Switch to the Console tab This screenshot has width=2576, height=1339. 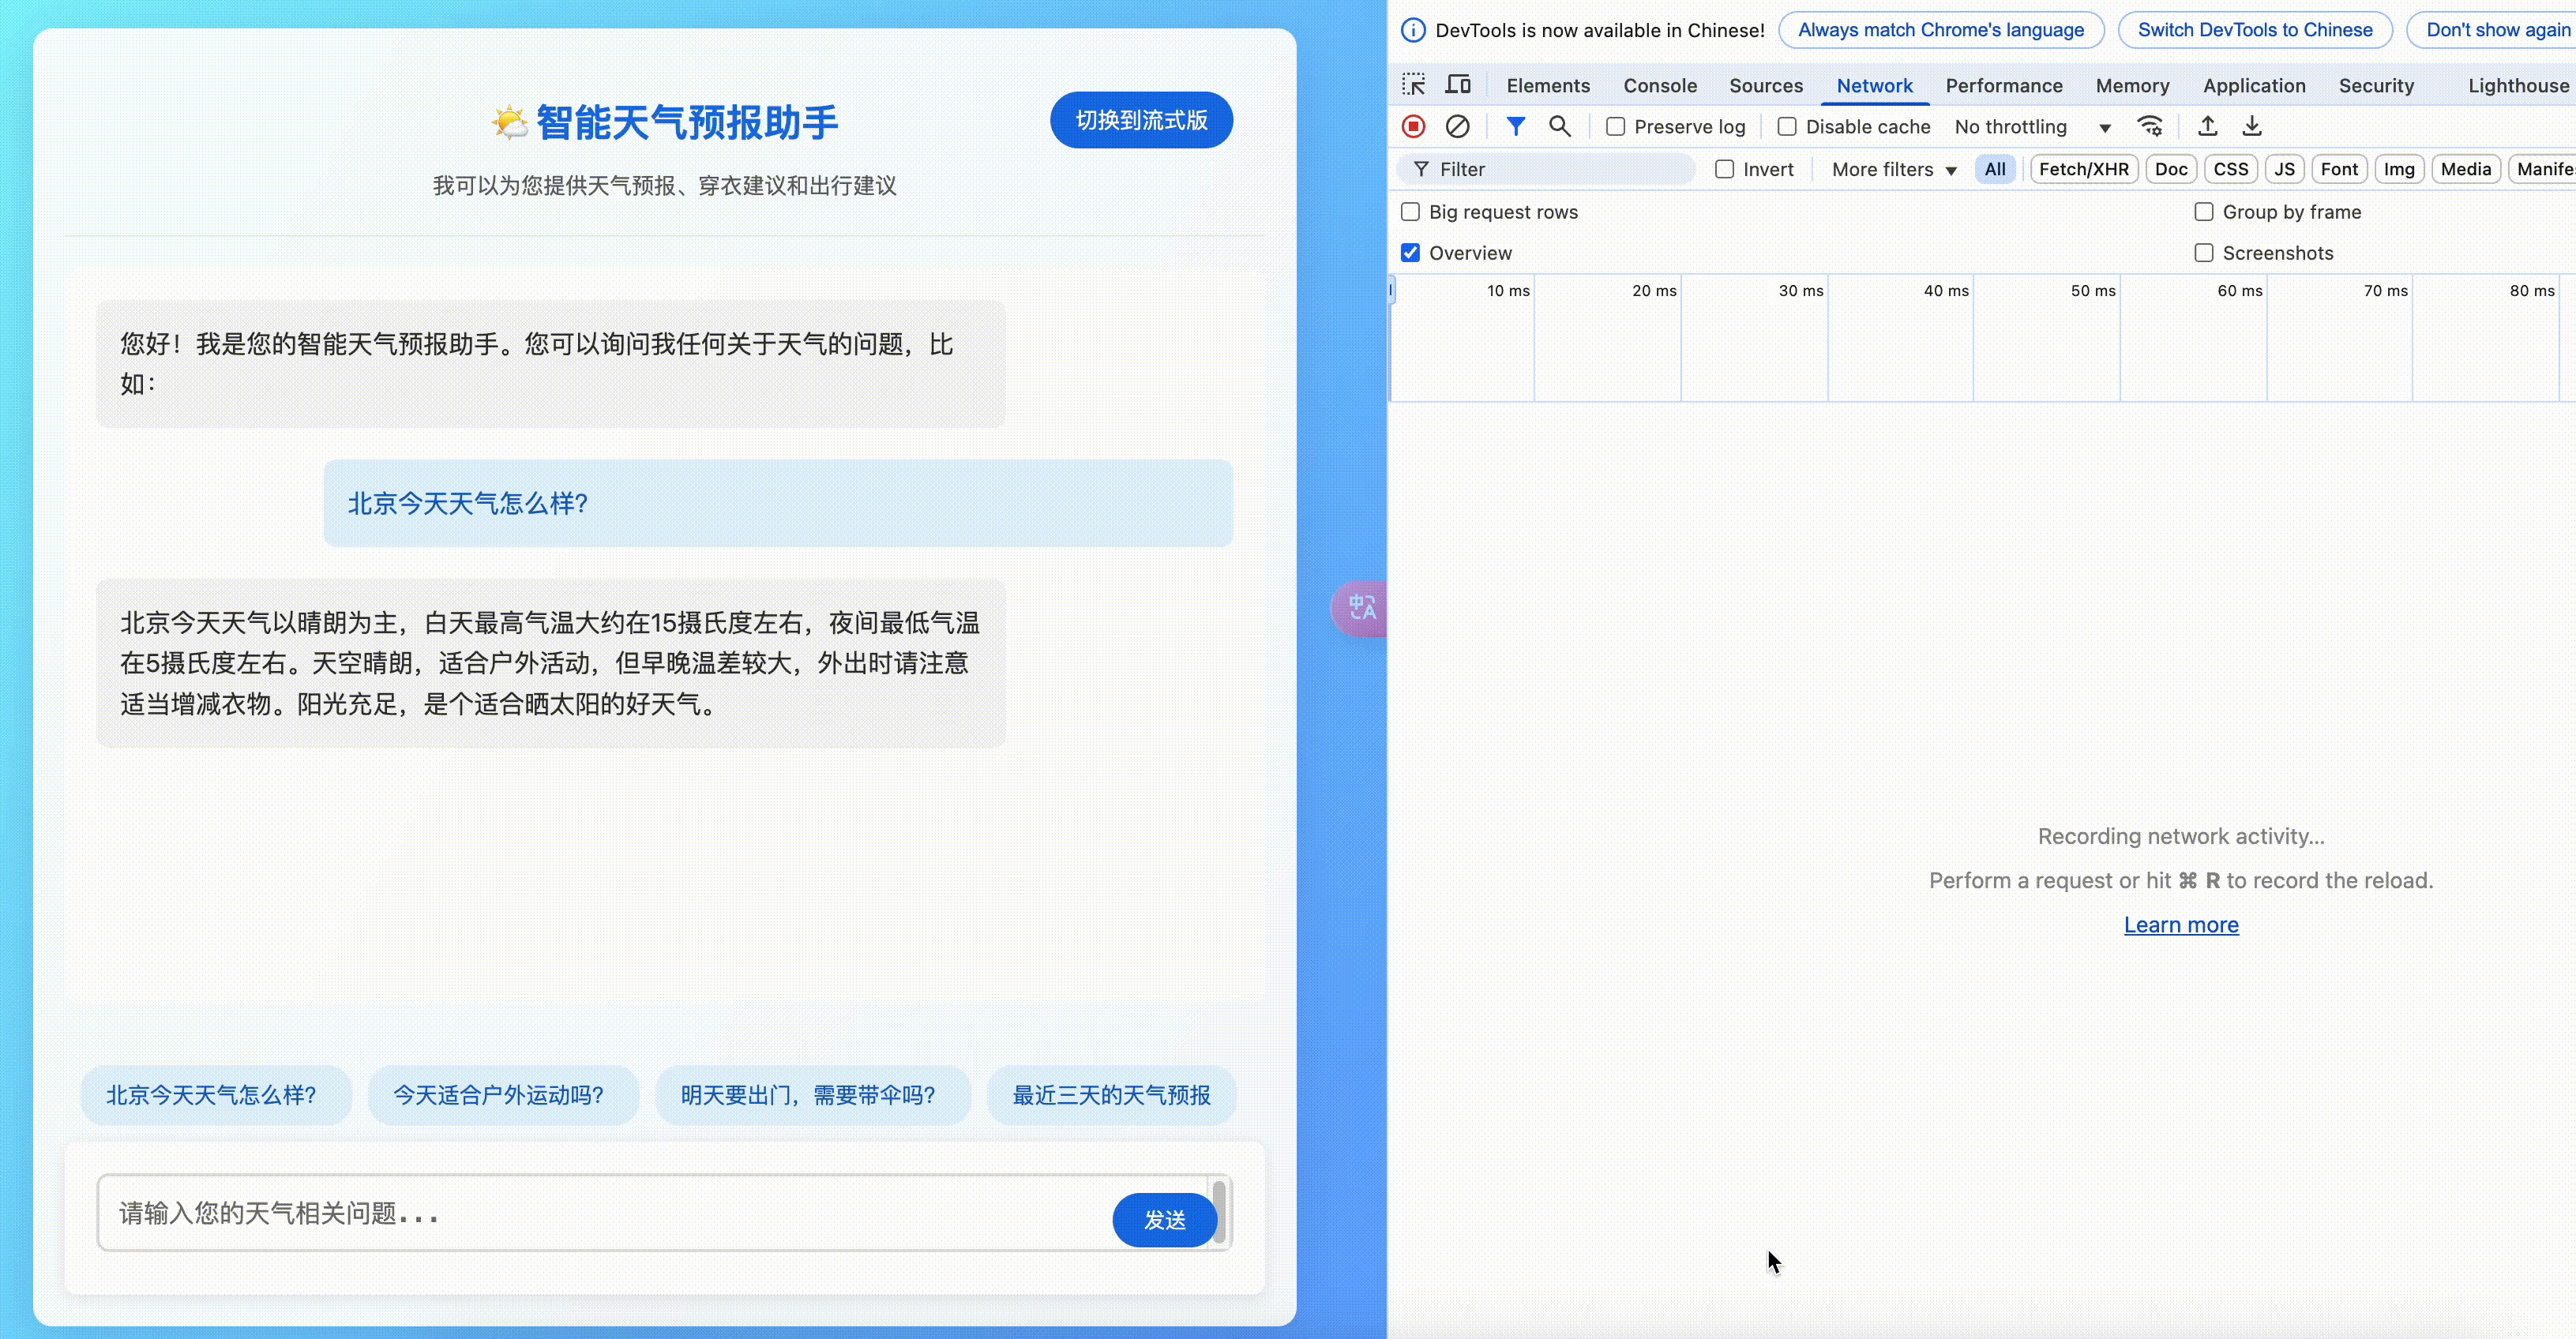click(x=1659, y=86)
